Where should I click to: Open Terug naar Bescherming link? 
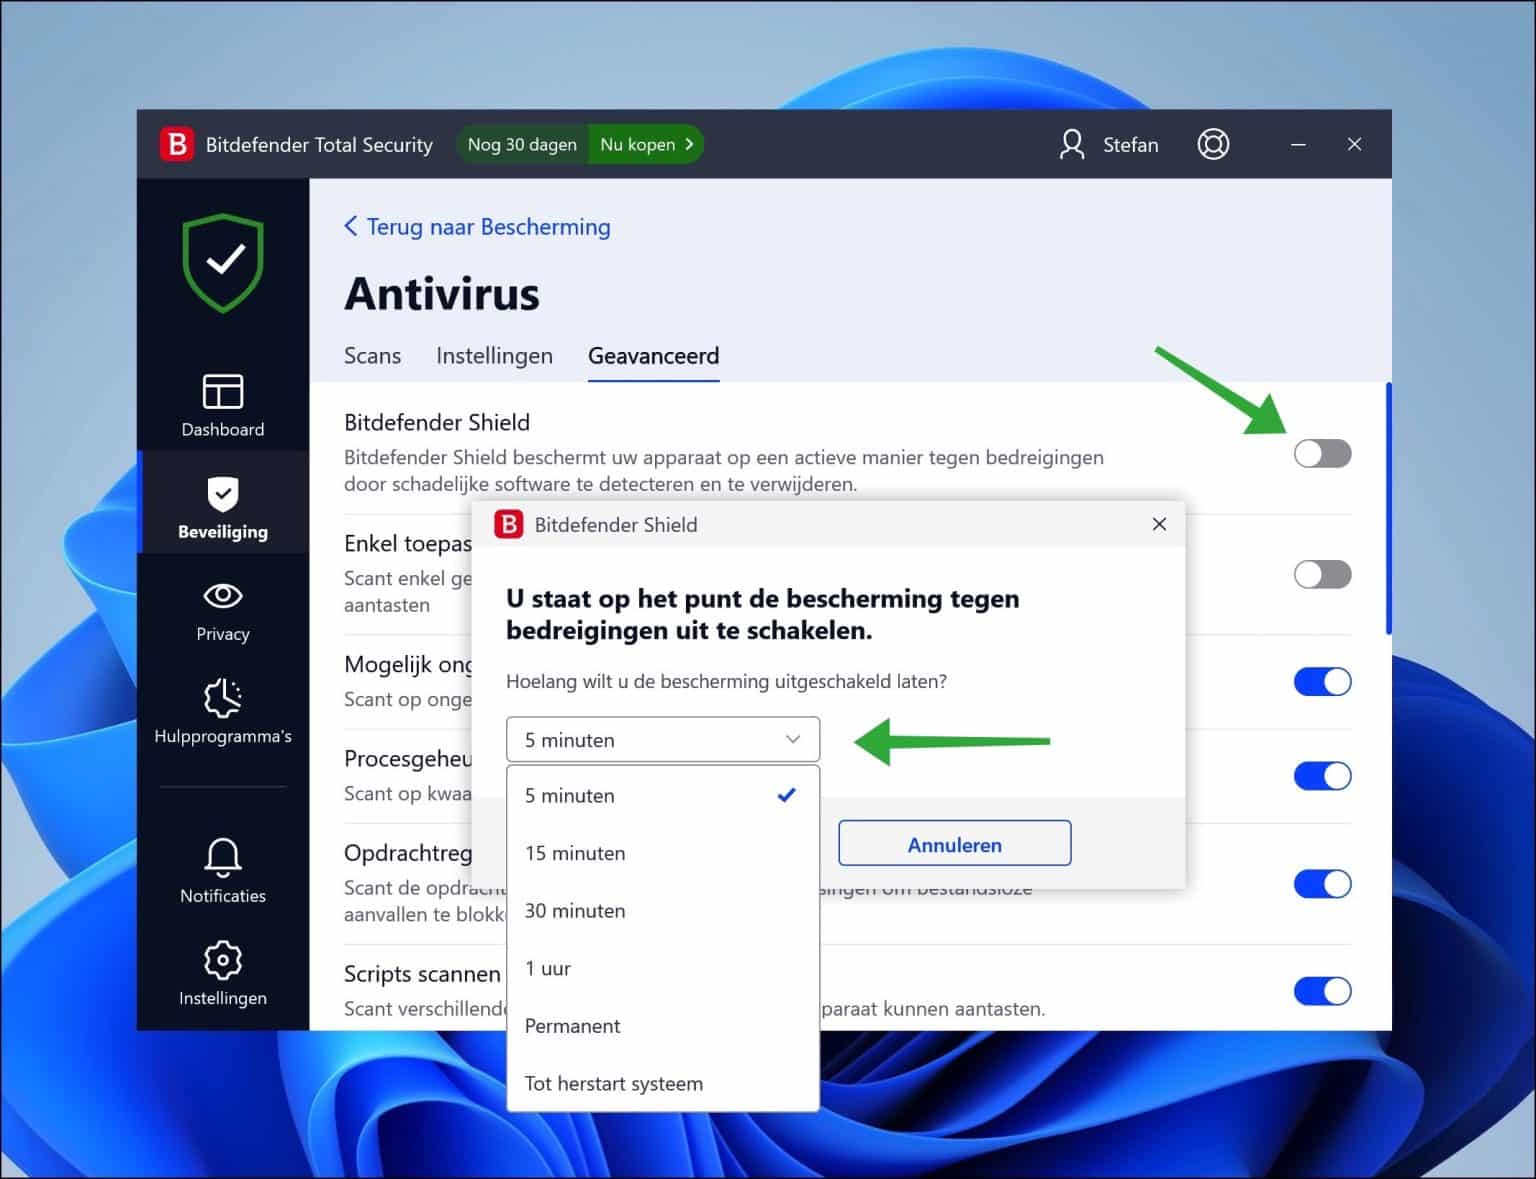477,227
